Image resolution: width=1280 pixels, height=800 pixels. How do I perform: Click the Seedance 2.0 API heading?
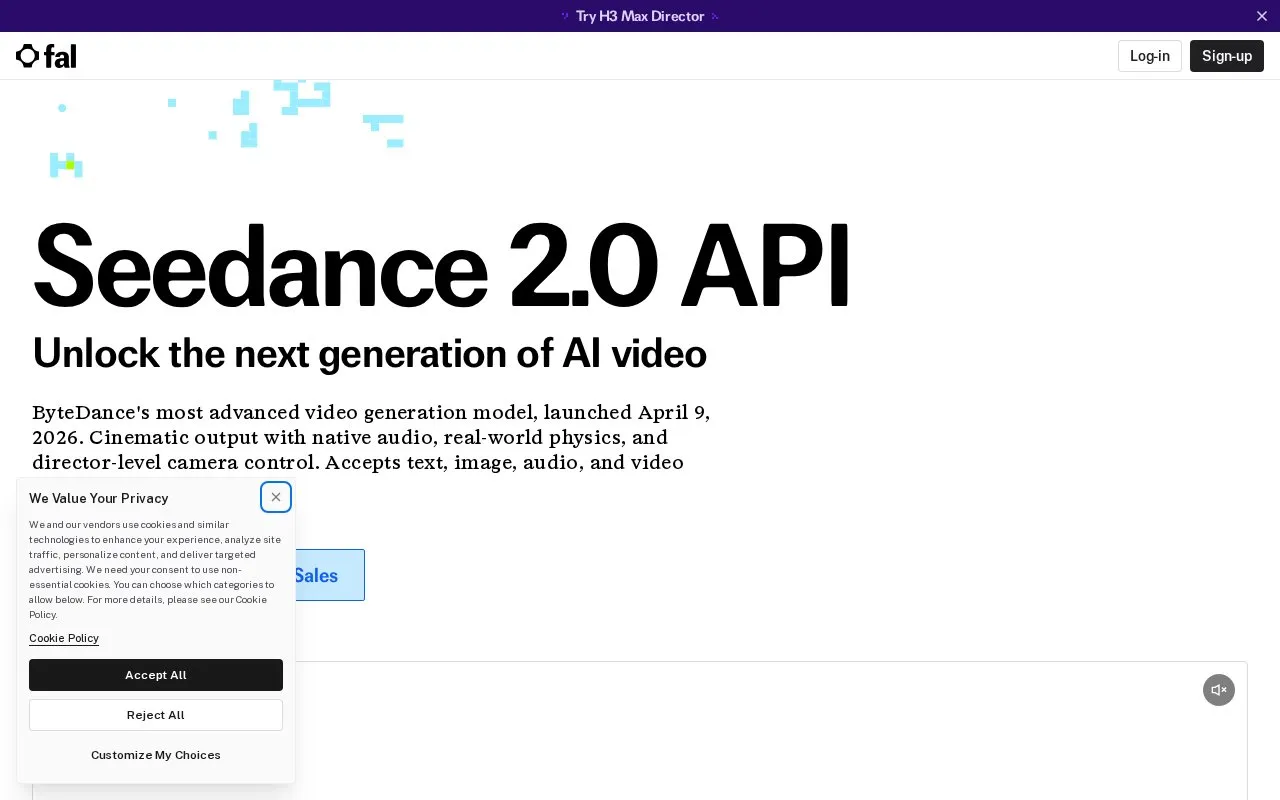tap(441, 266)
